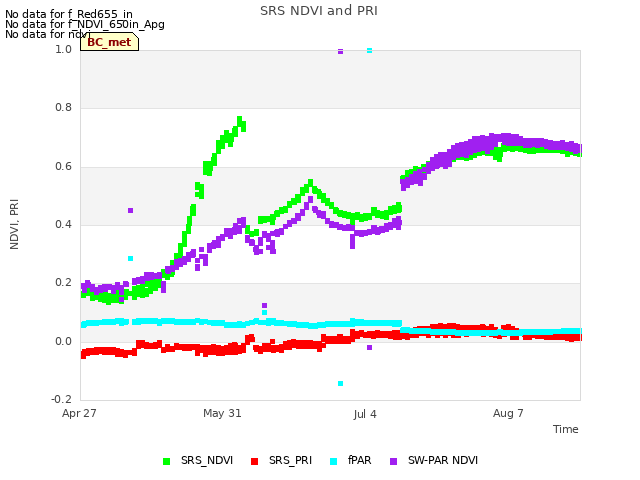Click the 'No data for f_NDVI_650in_Apg' message
Screen dimensions: 640x480
[85, 24]
